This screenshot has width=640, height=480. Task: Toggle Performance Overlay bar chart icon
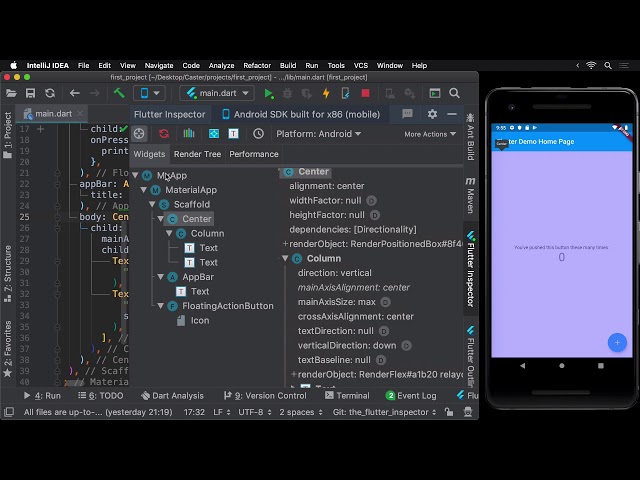coord(189,133)
